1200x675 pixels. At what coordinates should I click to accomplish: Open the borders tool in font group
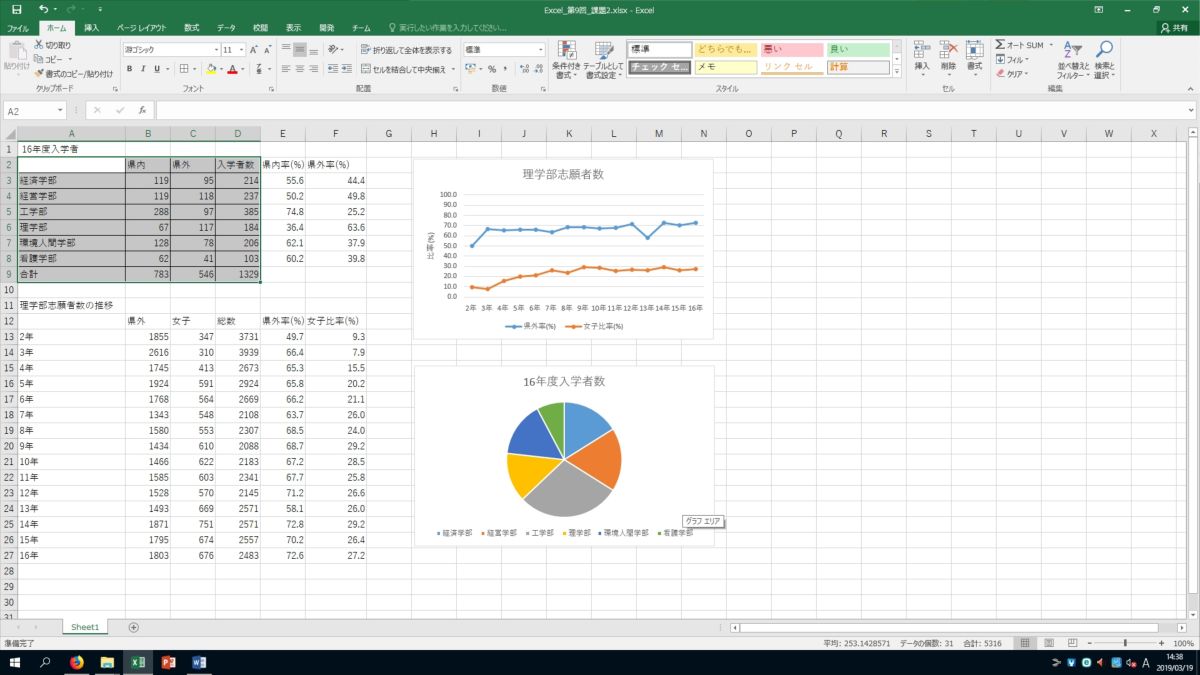click(185, 69)
